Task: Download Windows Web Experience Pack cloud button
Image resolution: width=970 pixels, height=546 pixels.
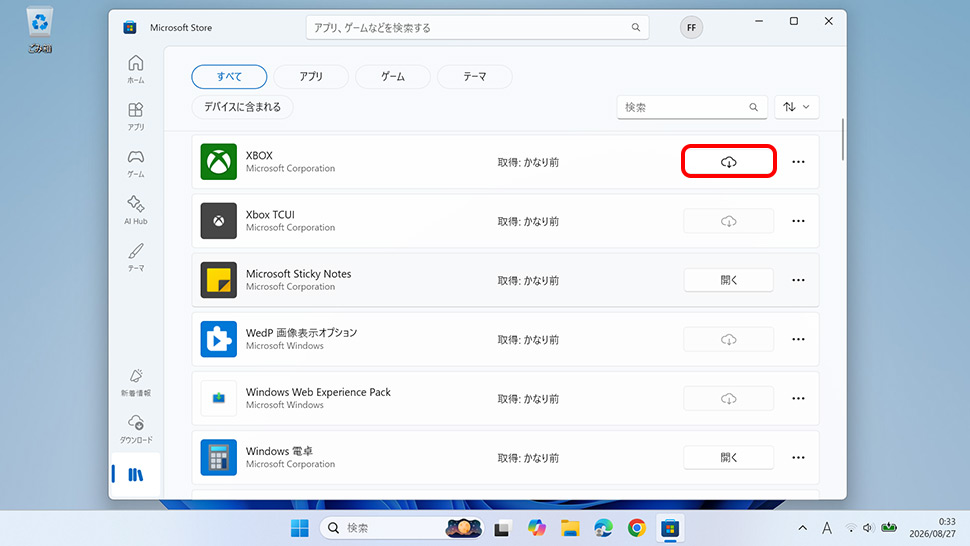Action: [x=729, y=399]
